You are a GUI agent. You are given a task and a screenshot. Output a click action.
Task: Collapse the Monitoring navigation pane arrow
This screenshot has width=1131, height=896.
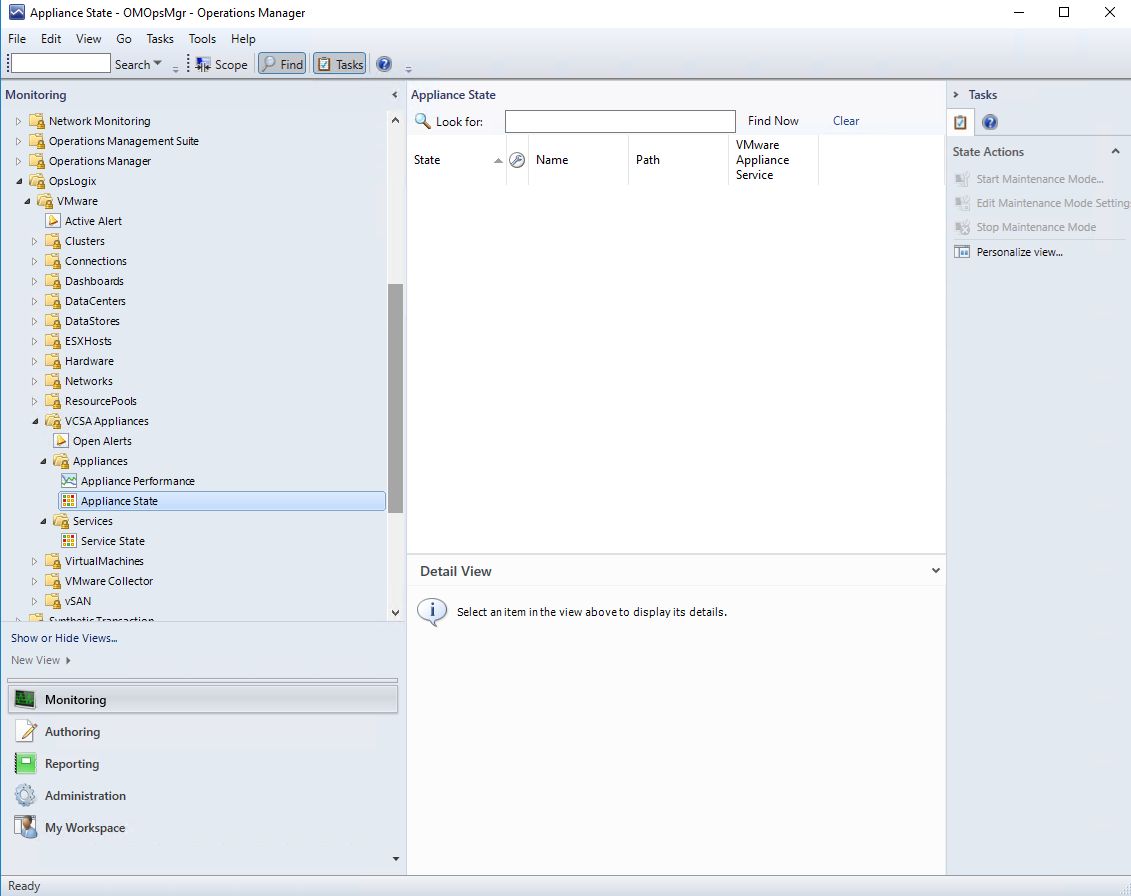[x=395, y=95]
